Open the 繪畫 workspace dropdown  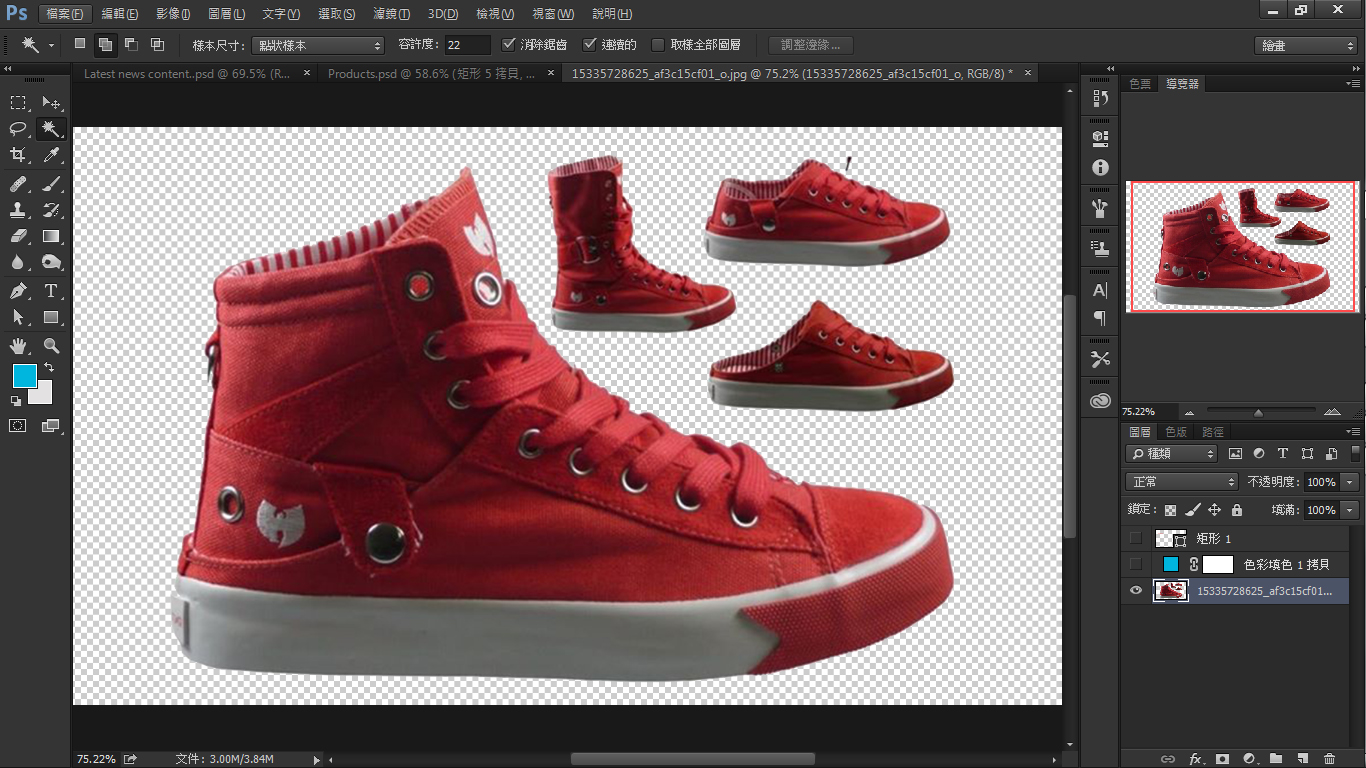point(1306,45)
